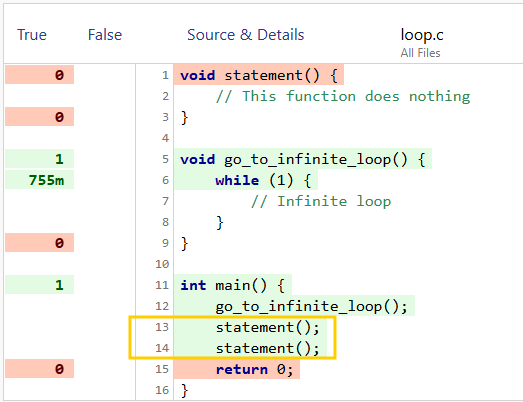Click go_to_infinite_loop(); call on line 12
The image size is (523, 402).
tap(311, 306)
